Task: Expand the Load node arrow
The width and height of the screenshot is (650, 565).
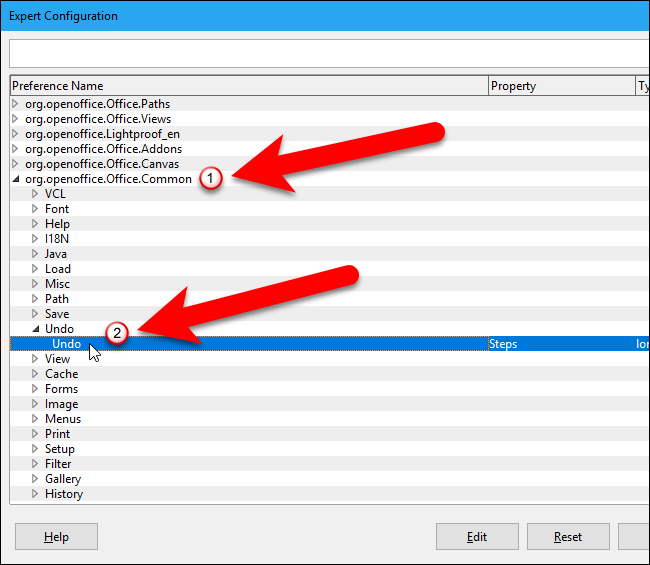Action: (x=35, y=269)
